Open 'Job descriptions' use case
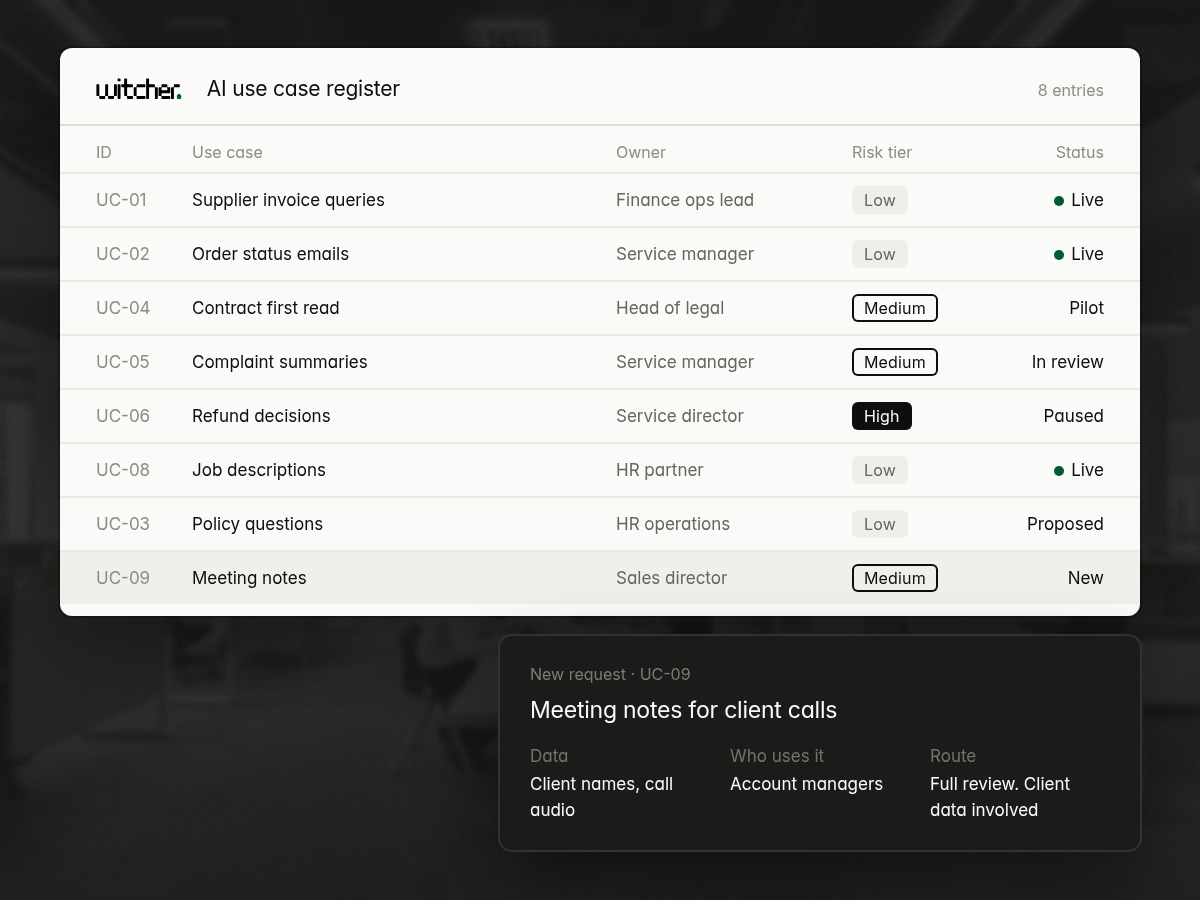Screen dimensions: 1200x900 [259, 470]
